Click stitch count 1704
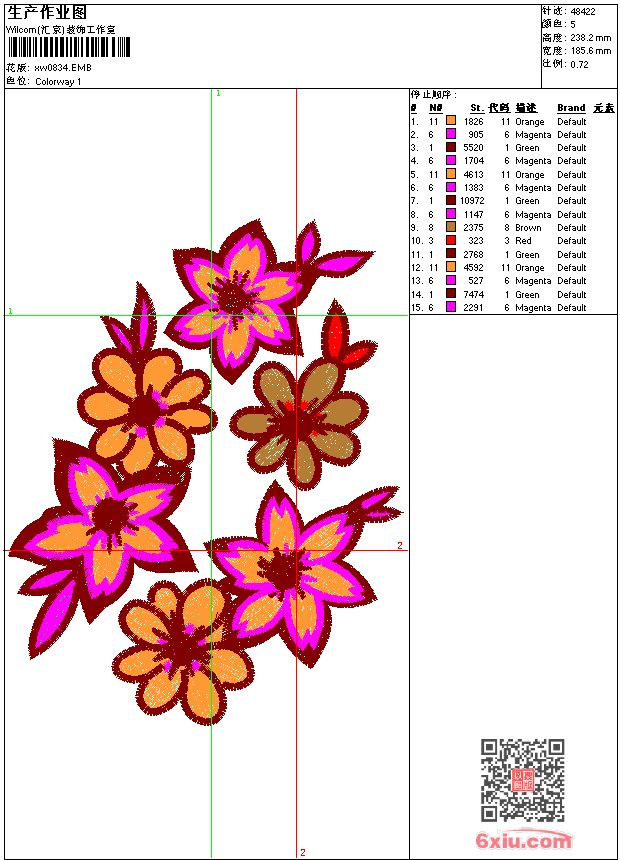Viewport: 620px width, 860px height. click(474, 161)
